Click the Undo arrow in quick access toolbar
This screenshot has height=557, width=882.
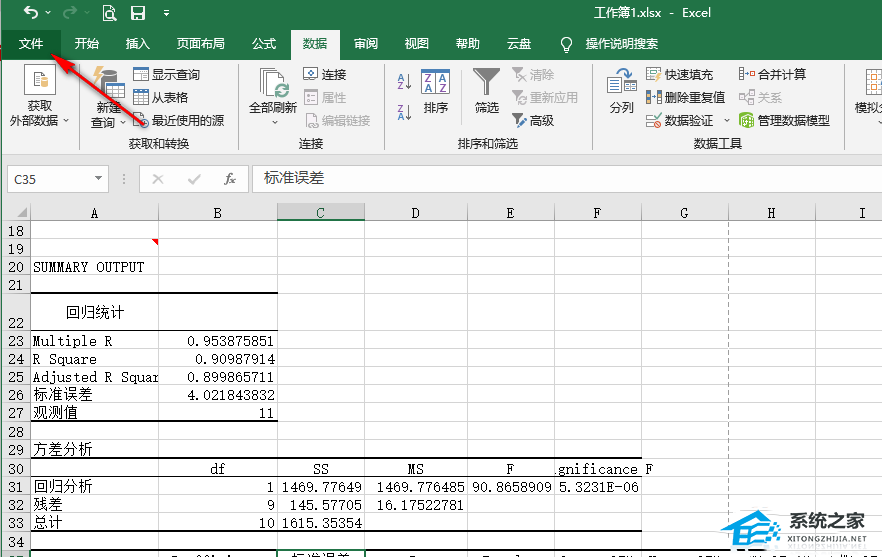(x=31, y=13)
